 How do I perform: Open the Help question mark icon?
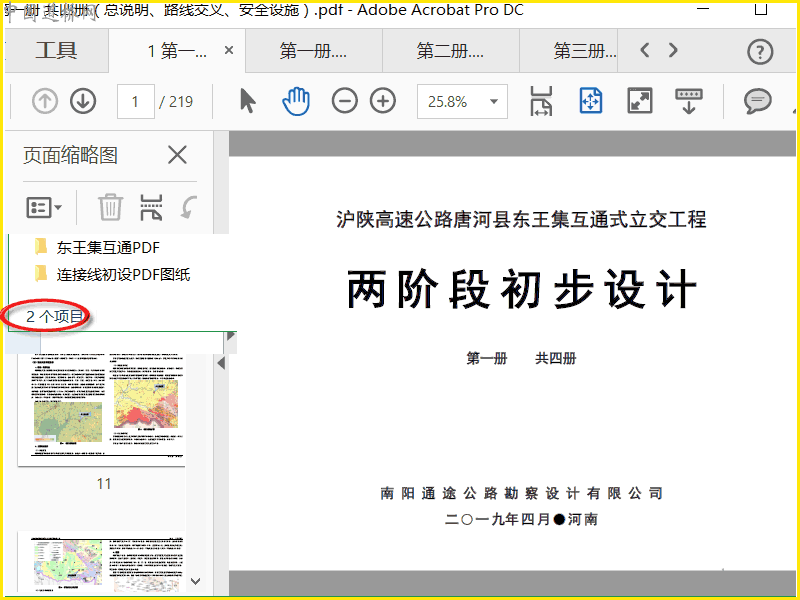(760, 52)
